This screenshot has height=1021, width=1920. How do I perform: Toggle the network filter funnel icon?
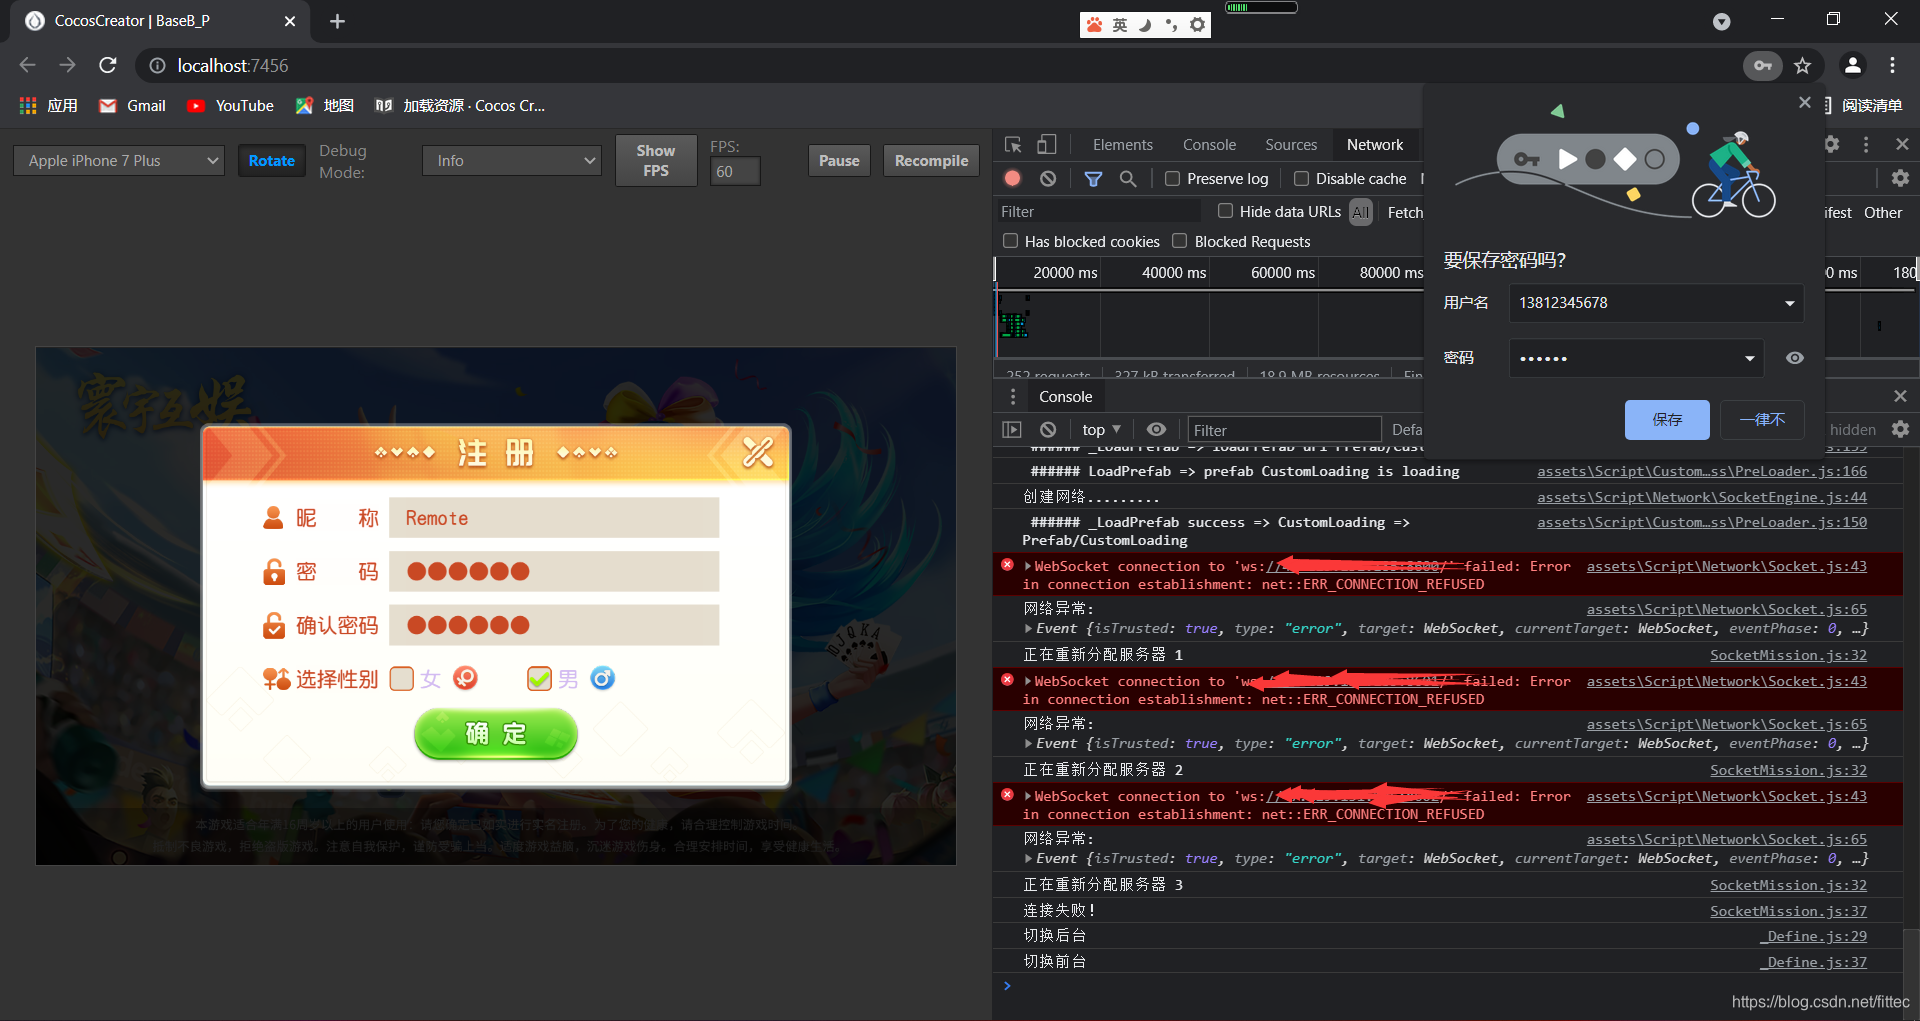(x=1093, y=178)
